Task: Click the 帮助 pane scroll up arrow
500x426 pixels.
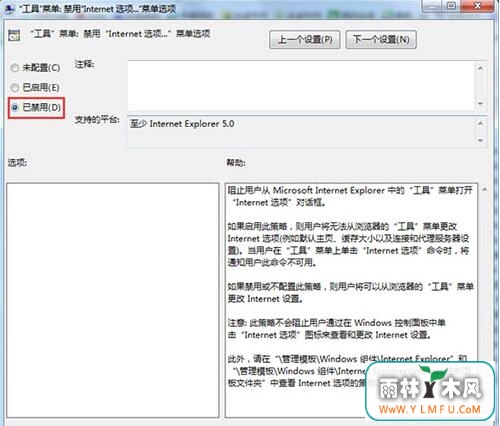Action: click(485, 189)
